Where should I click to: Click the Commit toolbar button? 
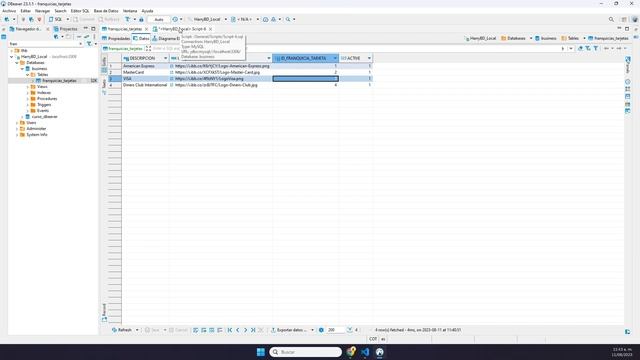[x=84, y=19]
